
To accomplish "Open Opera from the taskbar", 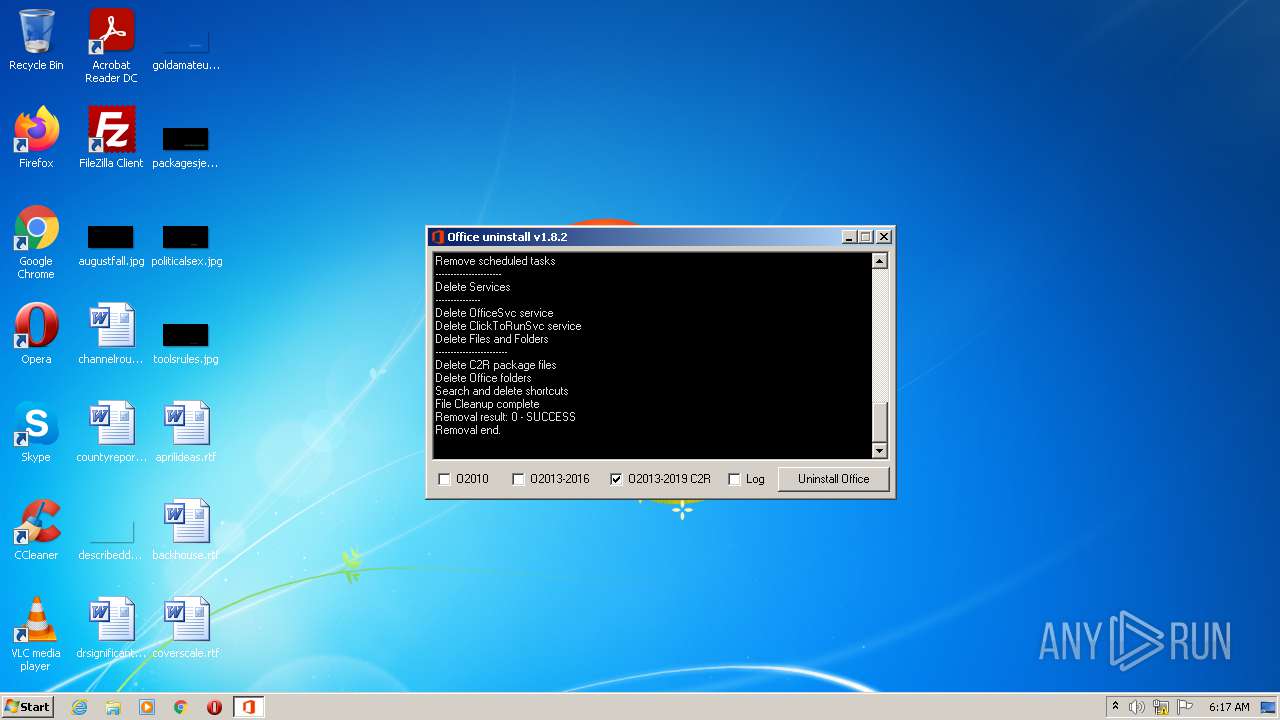I will coord(214,707).
